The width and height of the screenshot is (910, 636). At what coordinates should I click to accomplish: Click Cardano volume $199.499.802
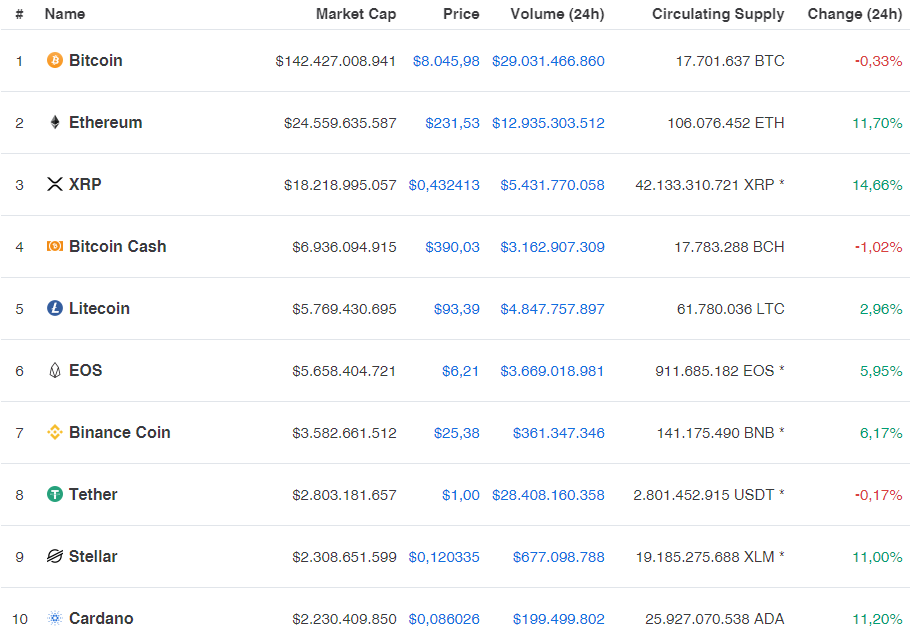pos(559,620)
